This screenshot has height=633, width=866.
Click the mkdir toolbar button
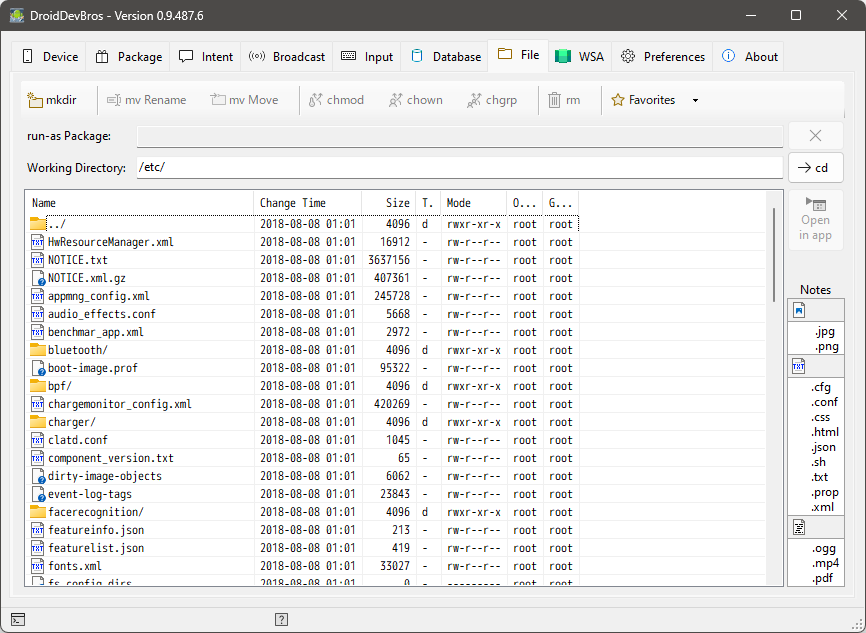(52, 100)
